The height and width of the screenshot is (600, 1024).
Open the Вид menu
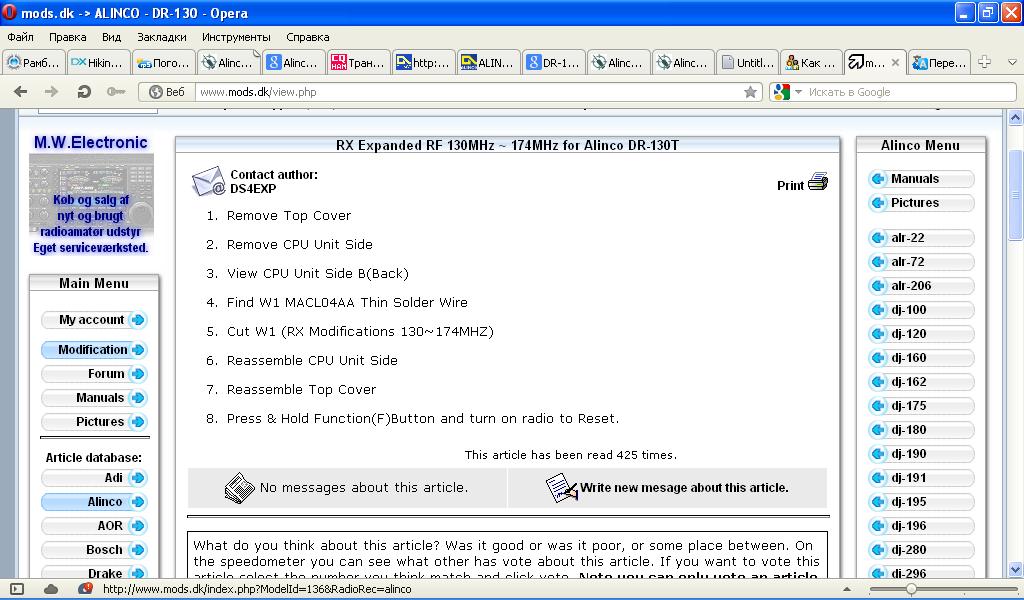pos(111,37)
